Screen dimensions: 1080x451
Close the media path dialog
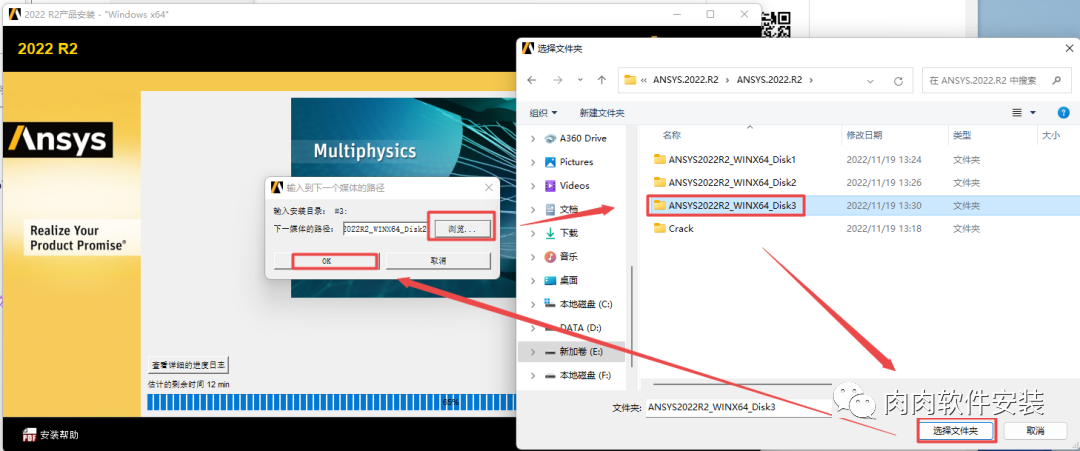488,187
